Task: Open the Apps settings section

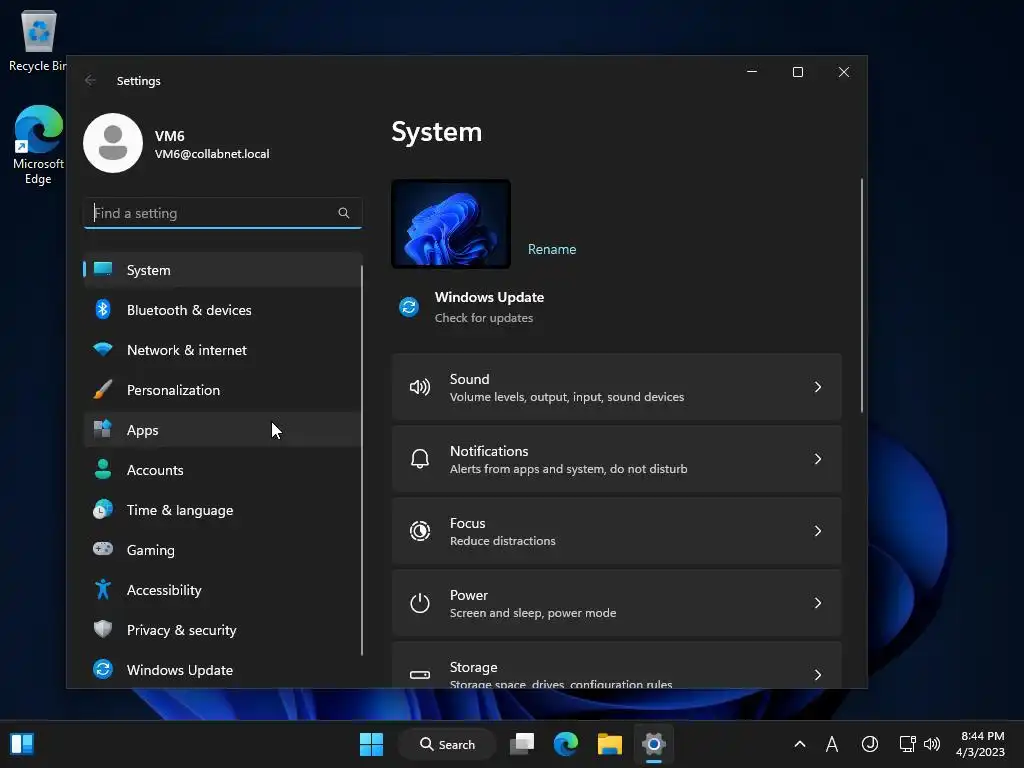Action: pos(223,430)
